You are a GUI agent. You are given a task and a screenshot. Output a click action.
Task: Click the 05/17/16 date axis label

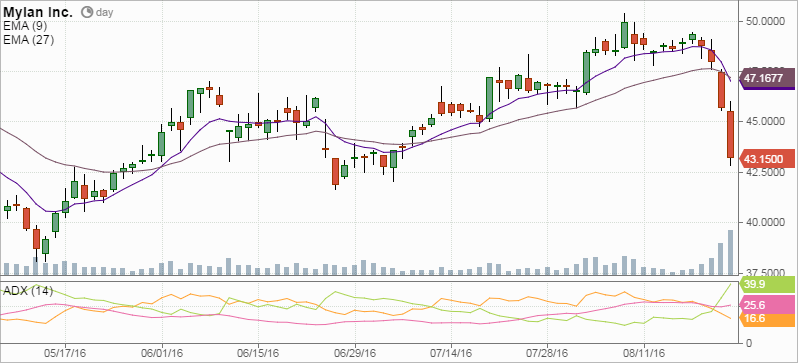coord(65,353)
